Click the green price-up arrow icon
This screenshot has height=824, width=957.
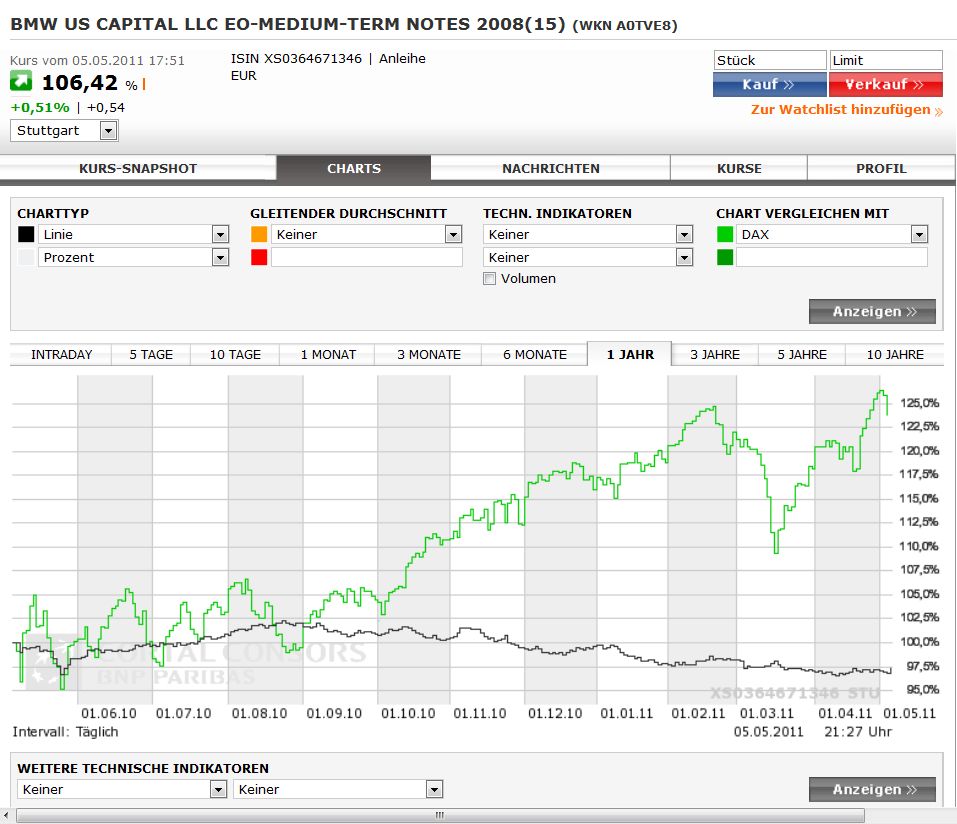[x=21, y=81]
